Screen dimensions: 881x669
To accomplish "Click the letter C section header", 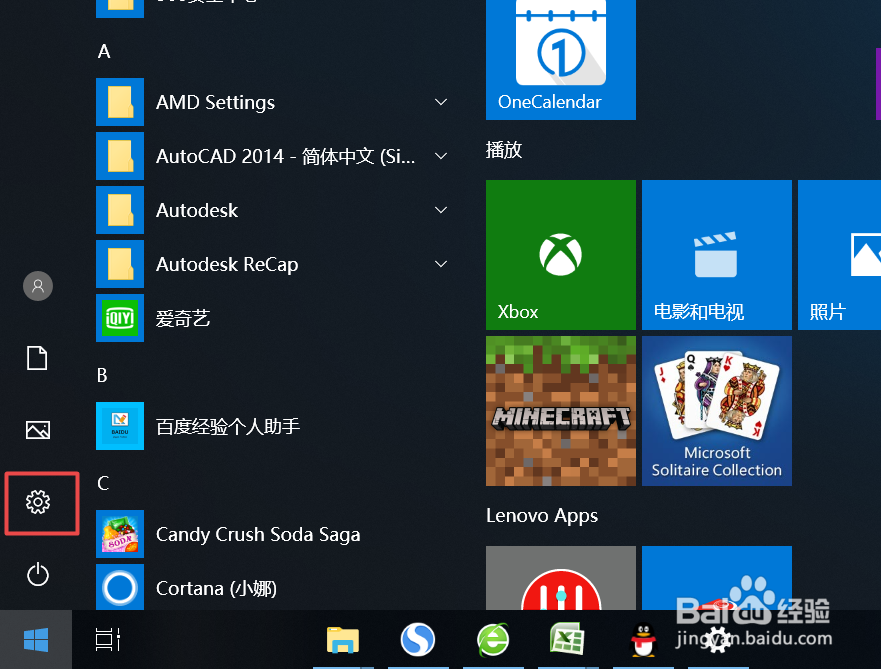I will [x=103, y=483].
